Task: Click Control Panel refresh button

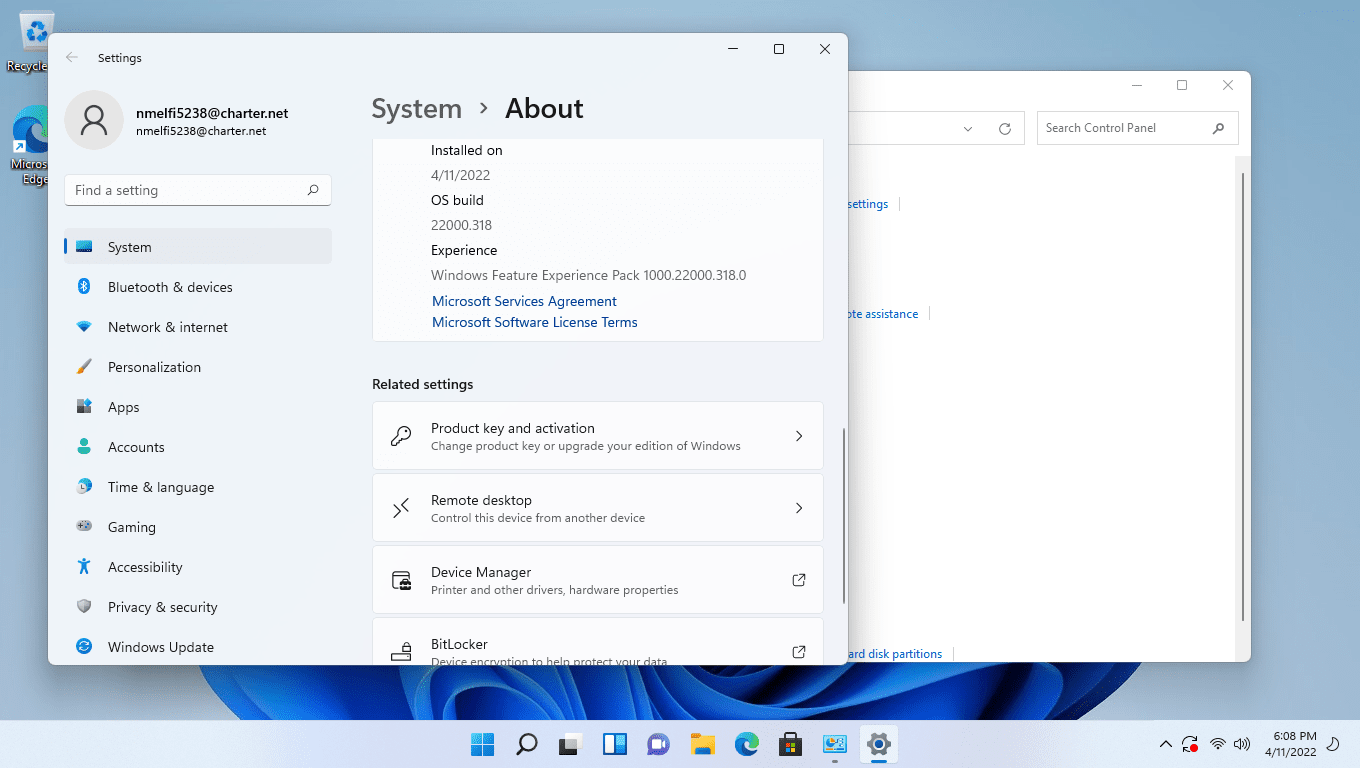Action: [x=1005, y=128]
